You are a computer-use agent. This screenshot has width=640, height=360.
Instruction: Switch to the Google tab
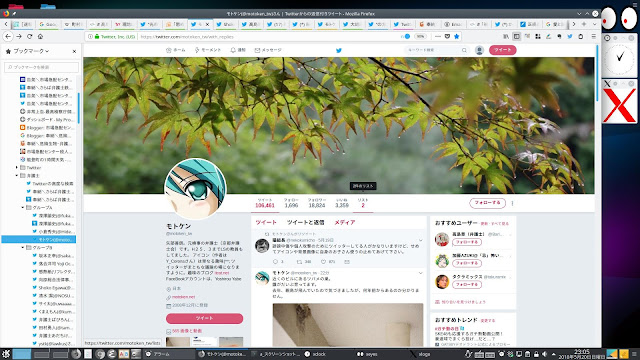pos(48,24)
